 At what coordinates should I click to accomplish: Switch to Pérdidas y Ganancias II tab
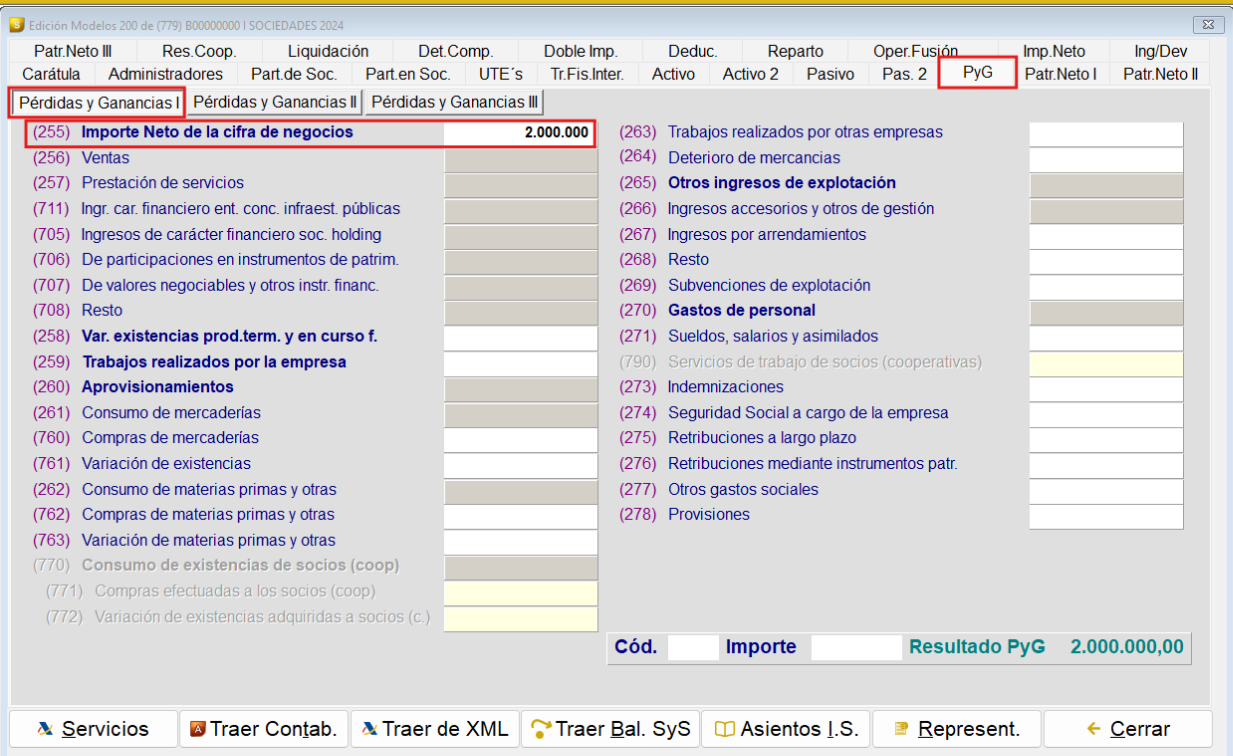[275, 102]
